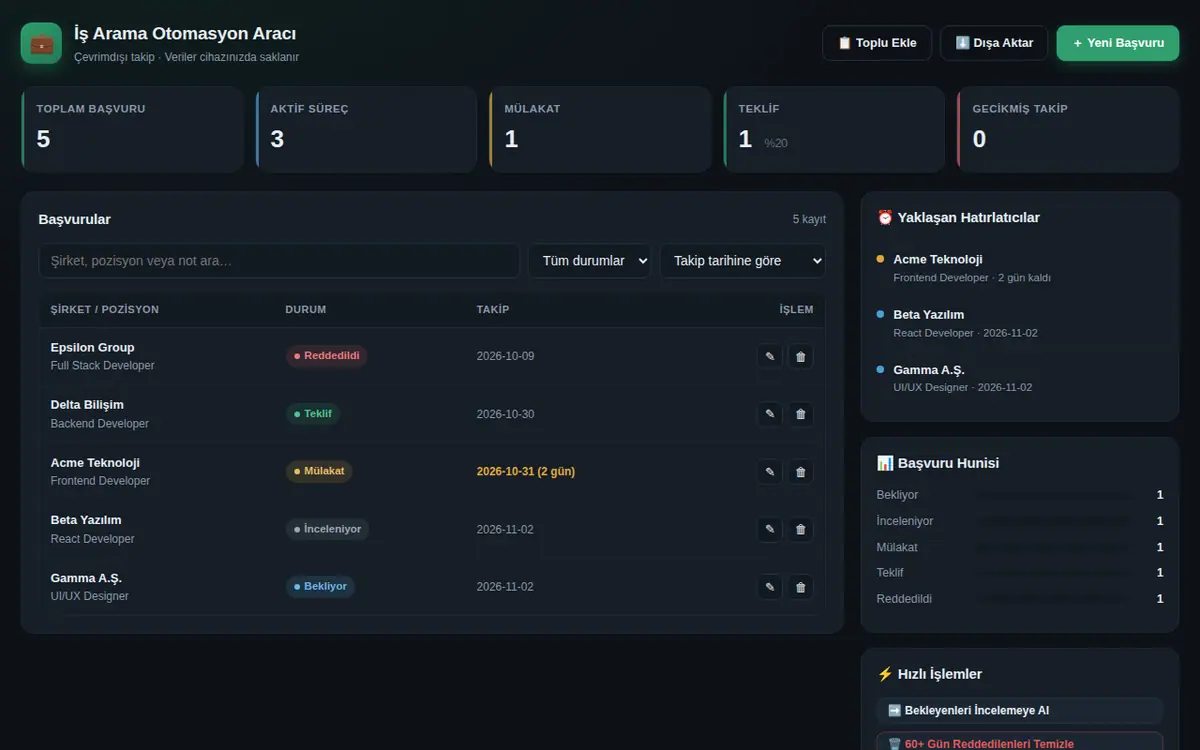This screenshot has width=1200, height=750.
Task: Click the Toplam Başvuru stat card
Action: click(x=132, y=129)
